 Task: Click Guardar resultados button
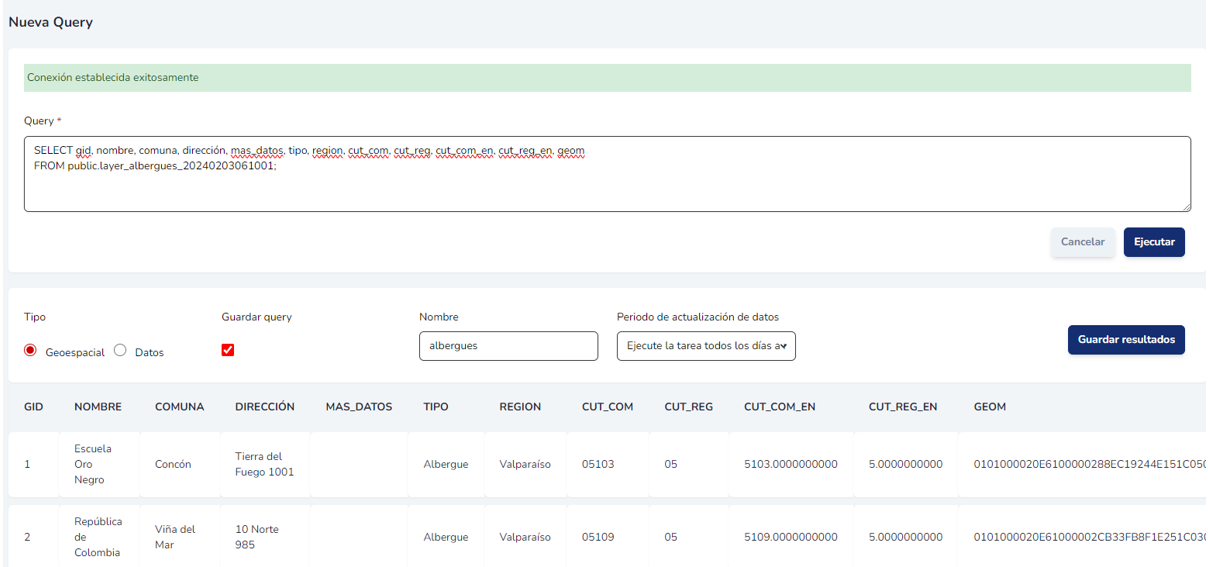[x=1125, y=340]
